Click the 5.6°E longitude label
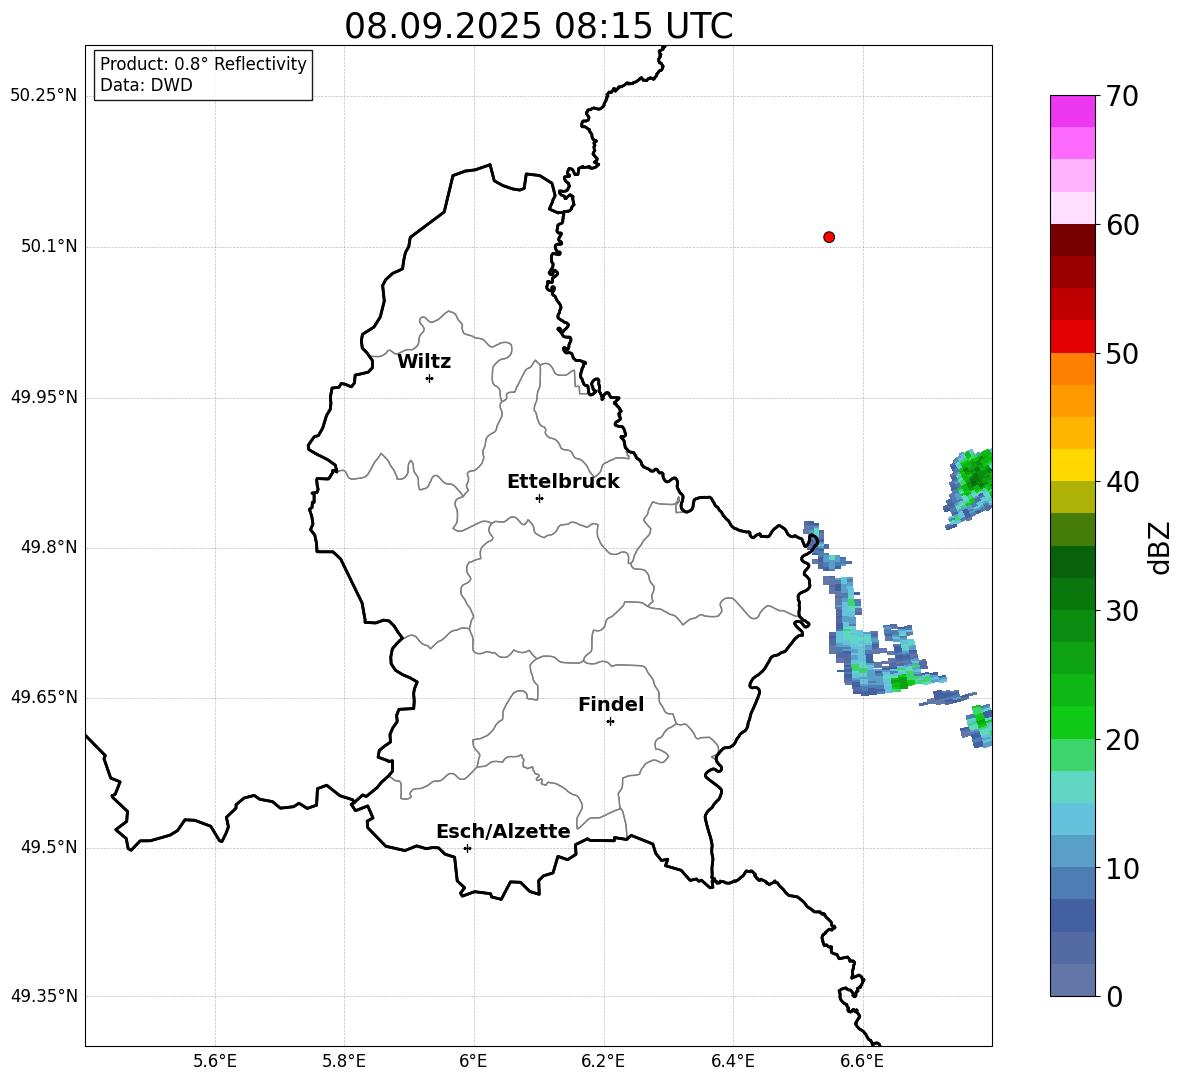 (215, 1061)
